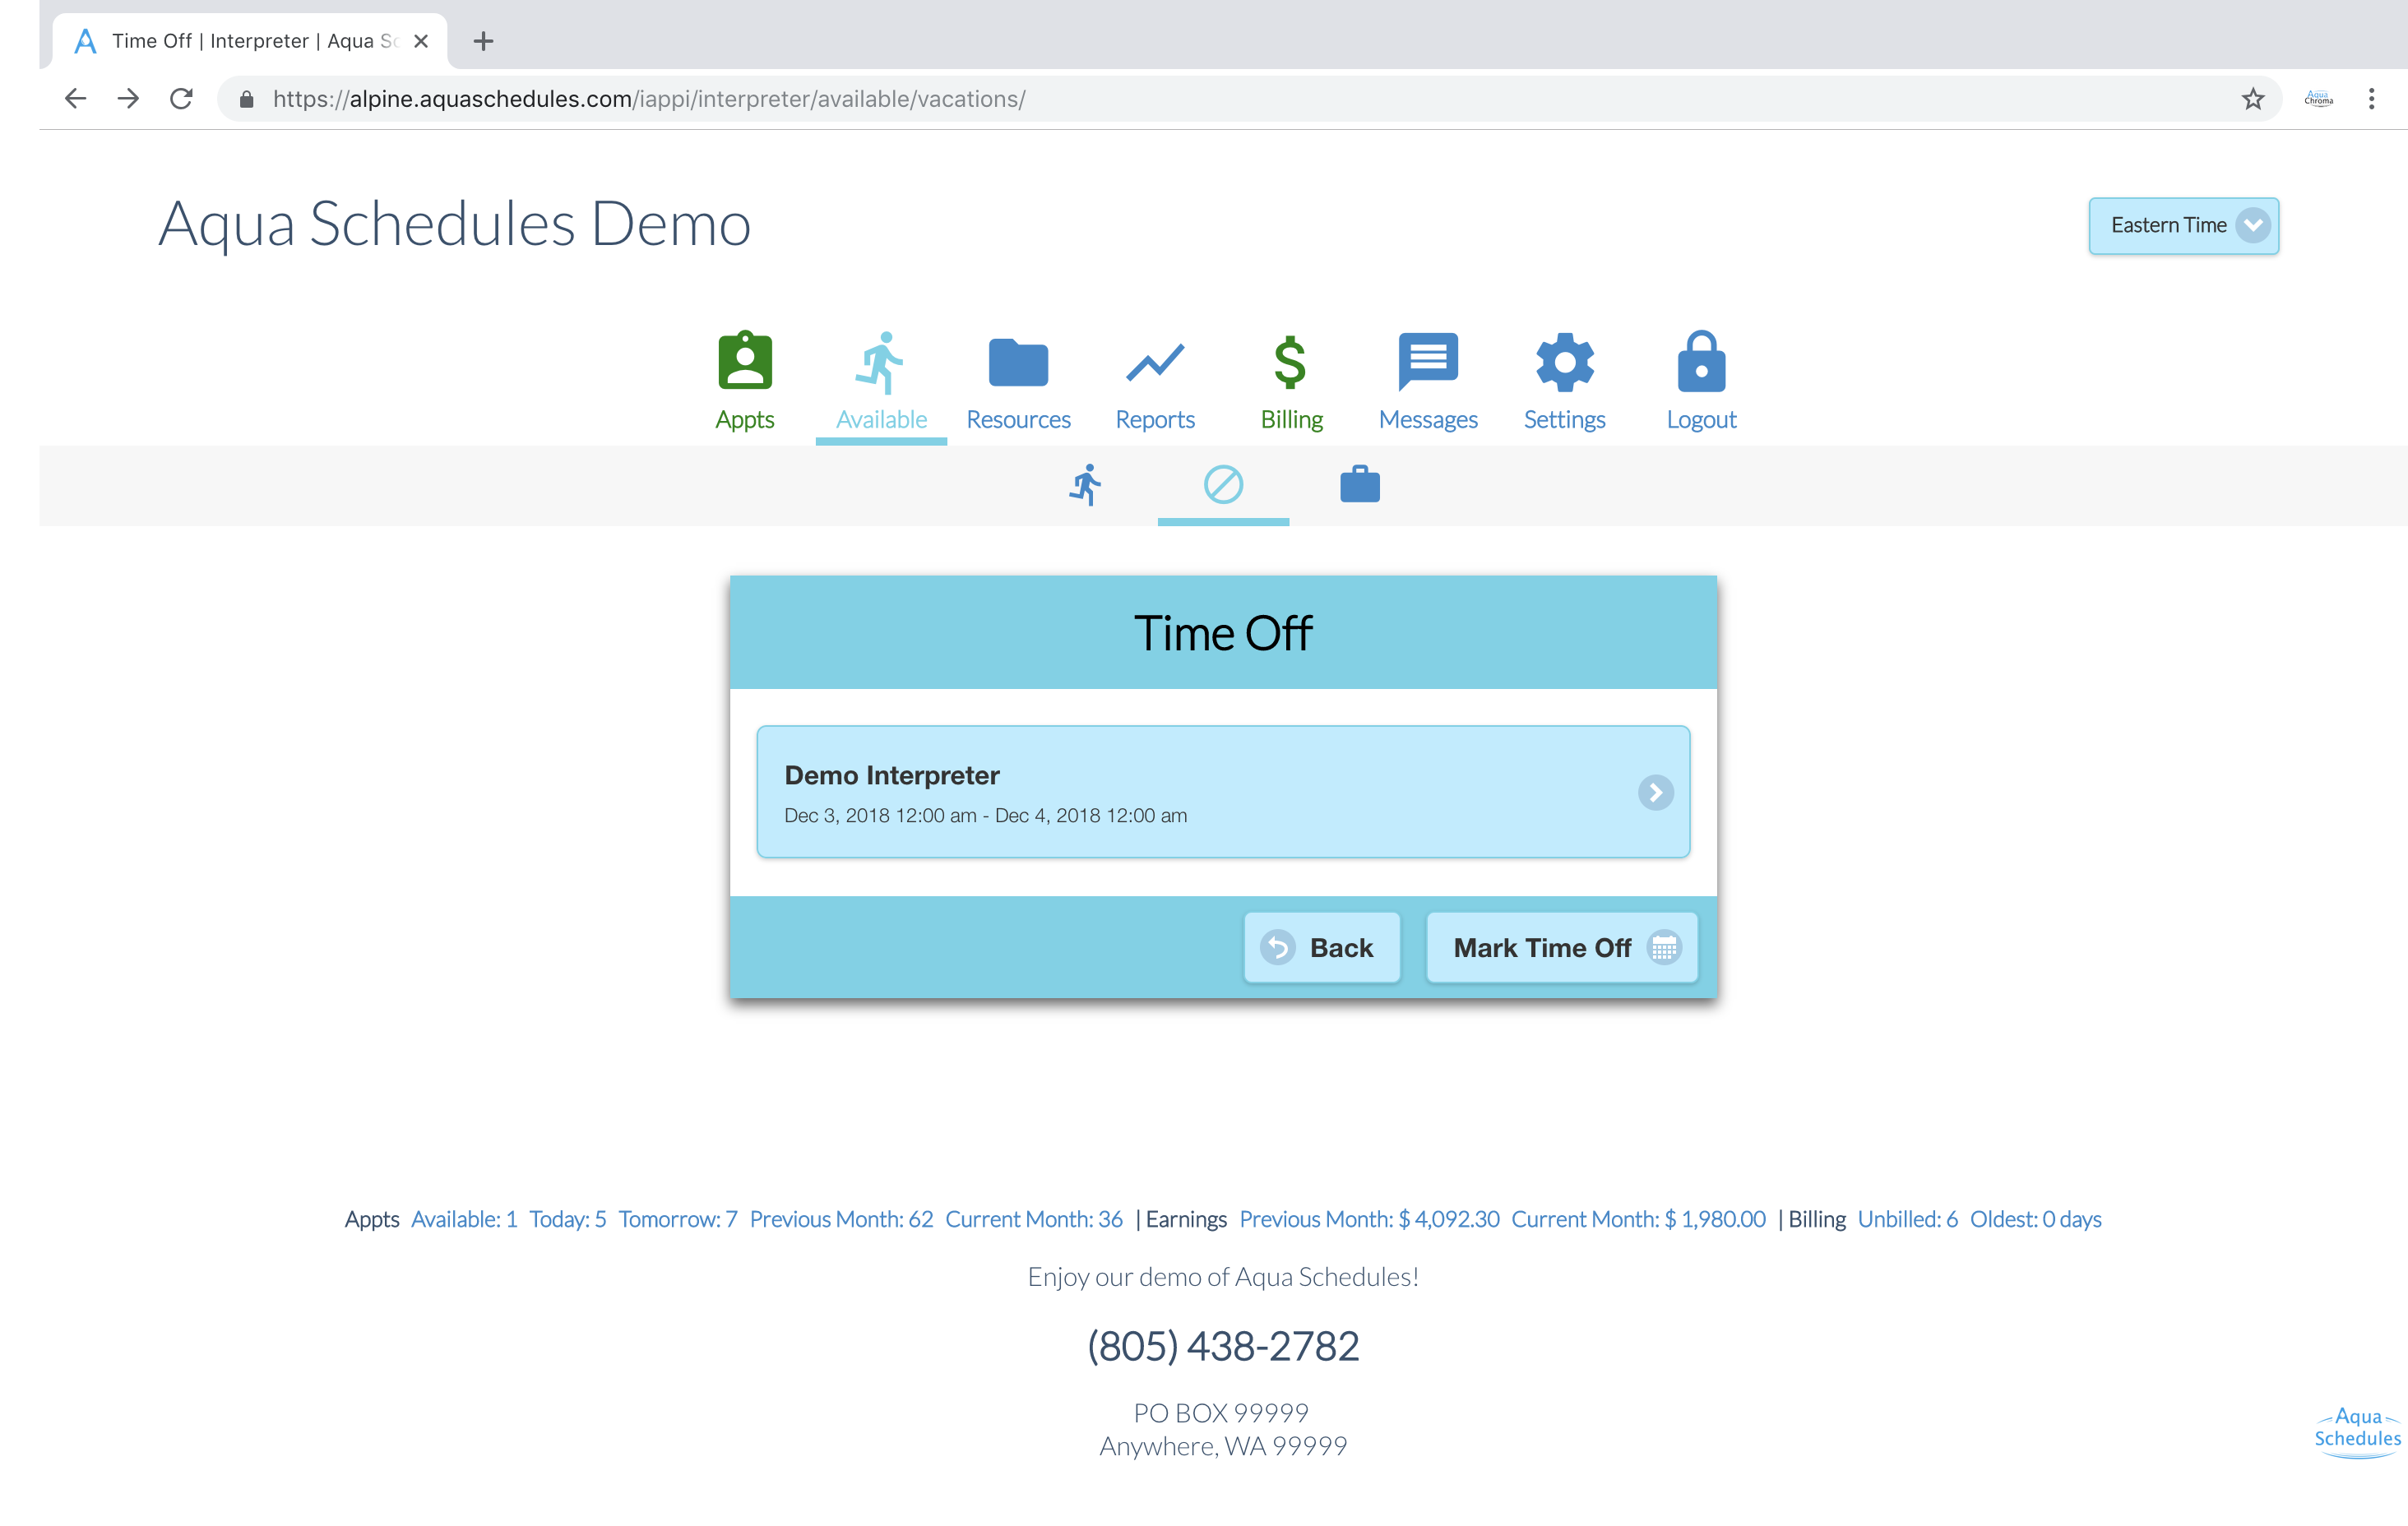Screen dimensions: 2408x1526
Task: Go back in browser history
Action: coord(75,99)
